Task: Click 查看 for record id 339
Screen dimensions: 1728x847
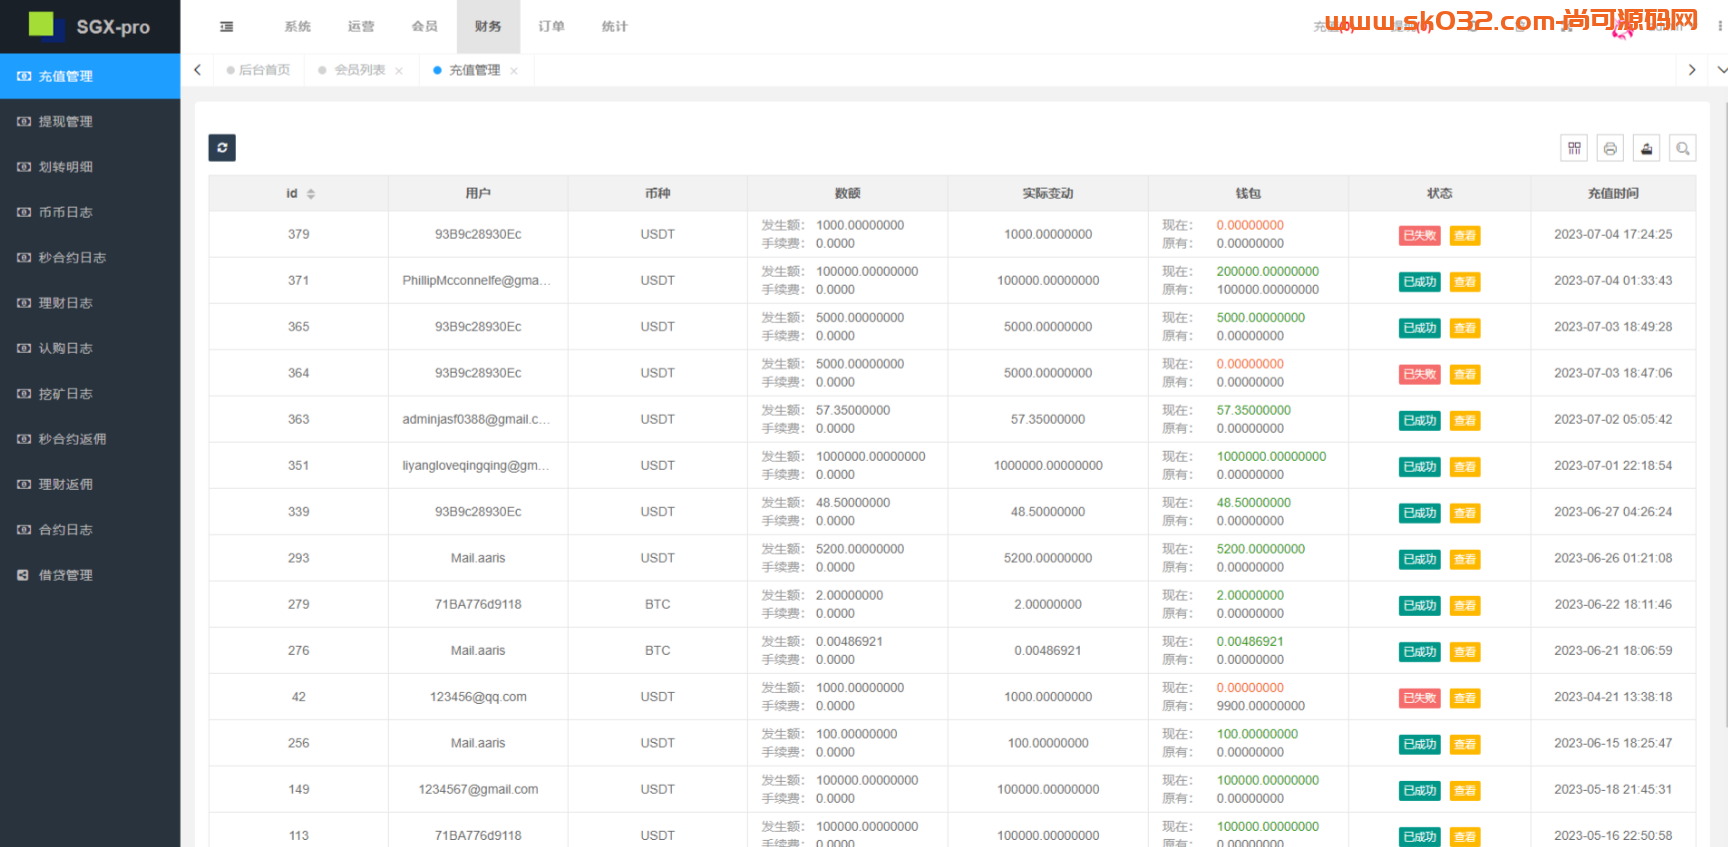Action: tap(1465, 513)
